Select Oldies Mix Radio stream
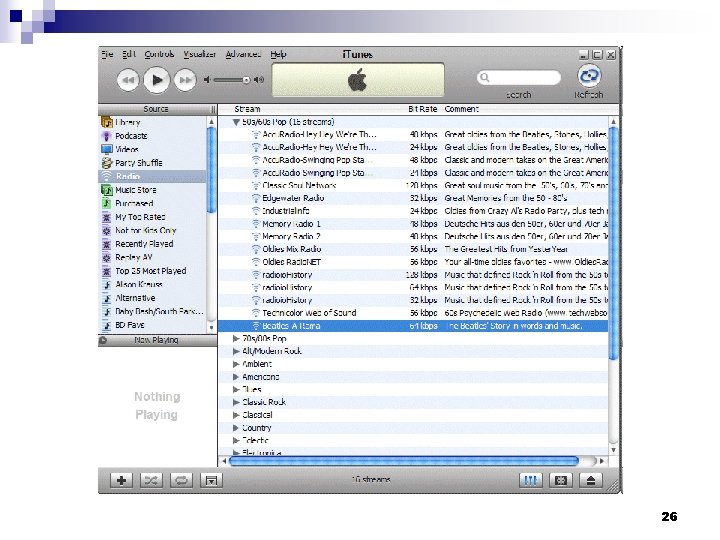Viewport: 720px width, 540px height. click(413, 249)
